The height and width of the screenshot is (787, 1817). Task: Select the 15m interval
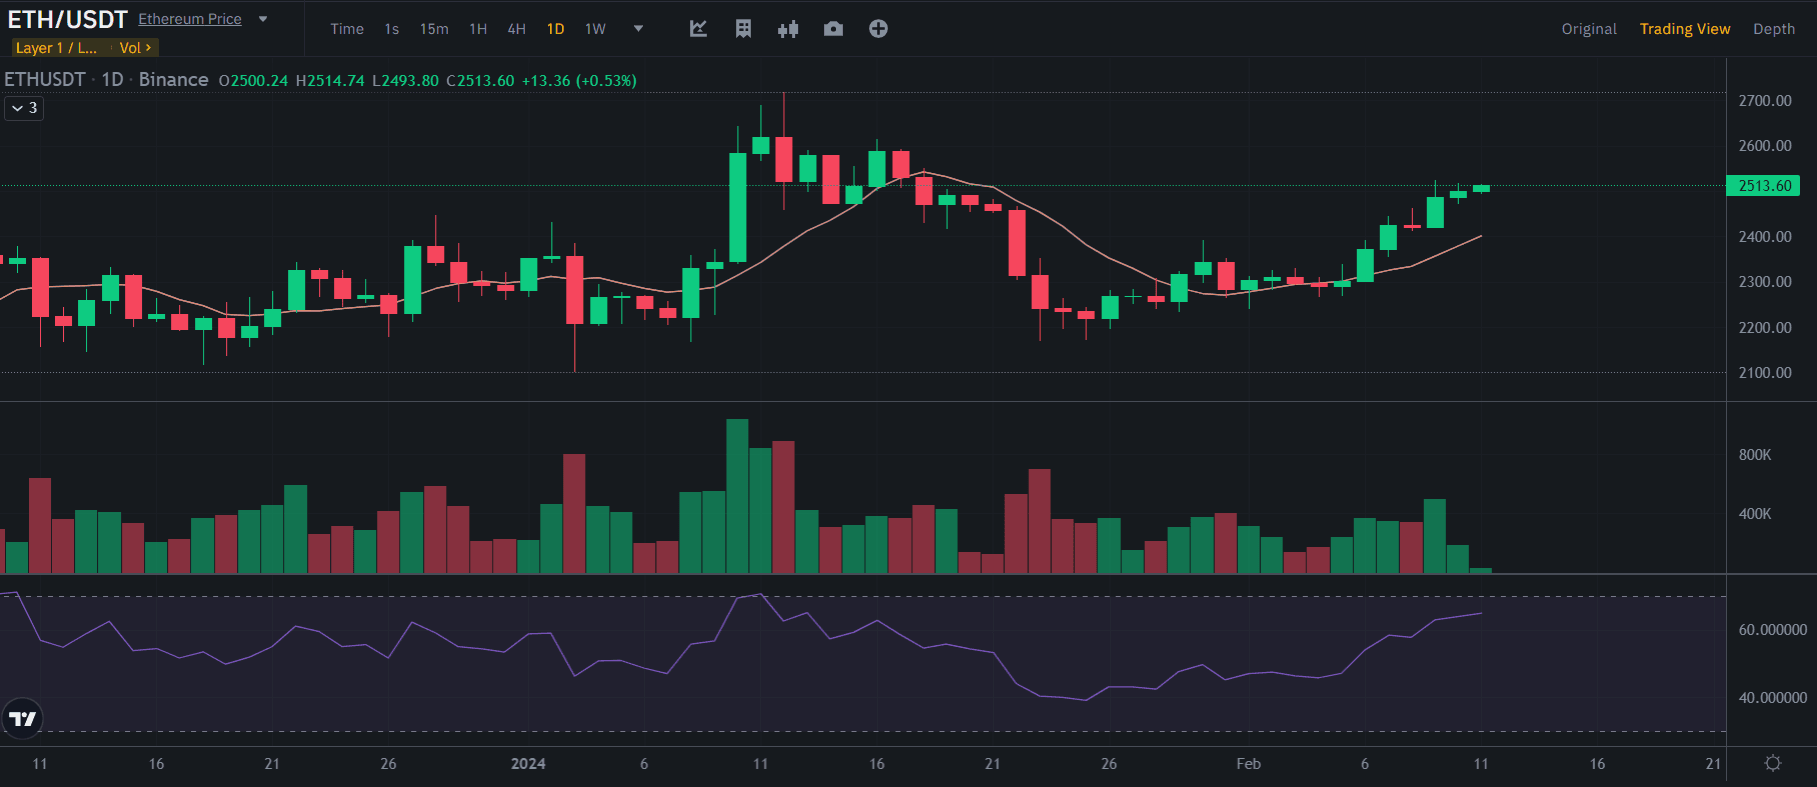click(434, 29)
